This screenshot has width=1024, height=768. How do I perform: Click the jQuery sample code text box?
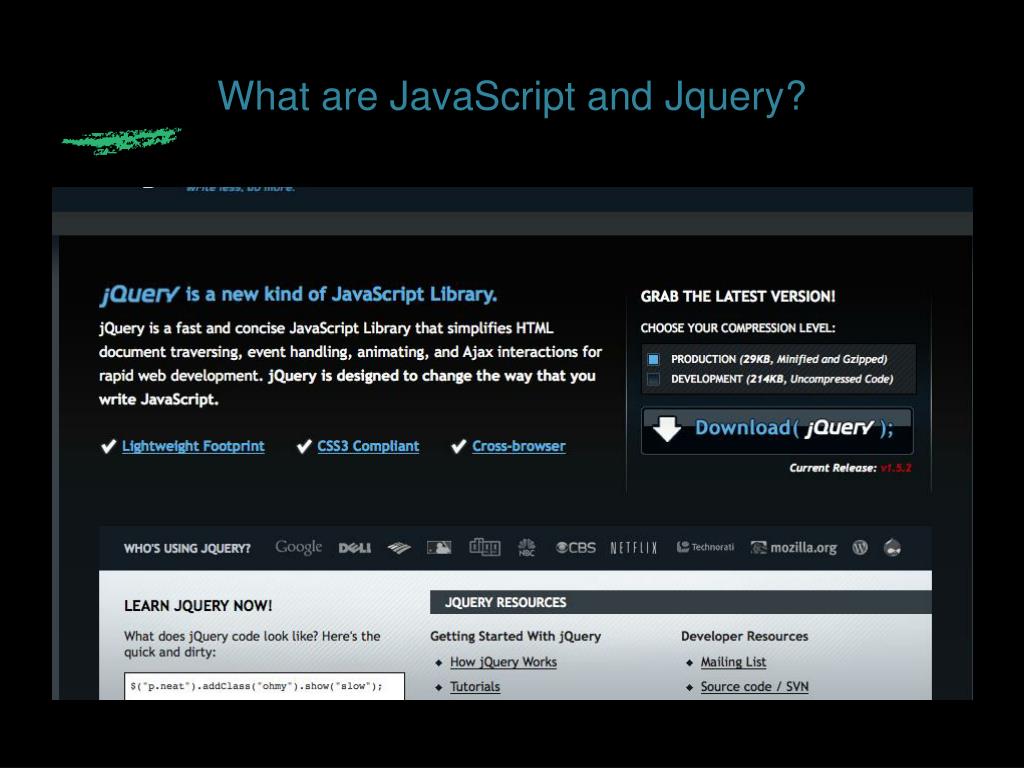tap(265, 686)
